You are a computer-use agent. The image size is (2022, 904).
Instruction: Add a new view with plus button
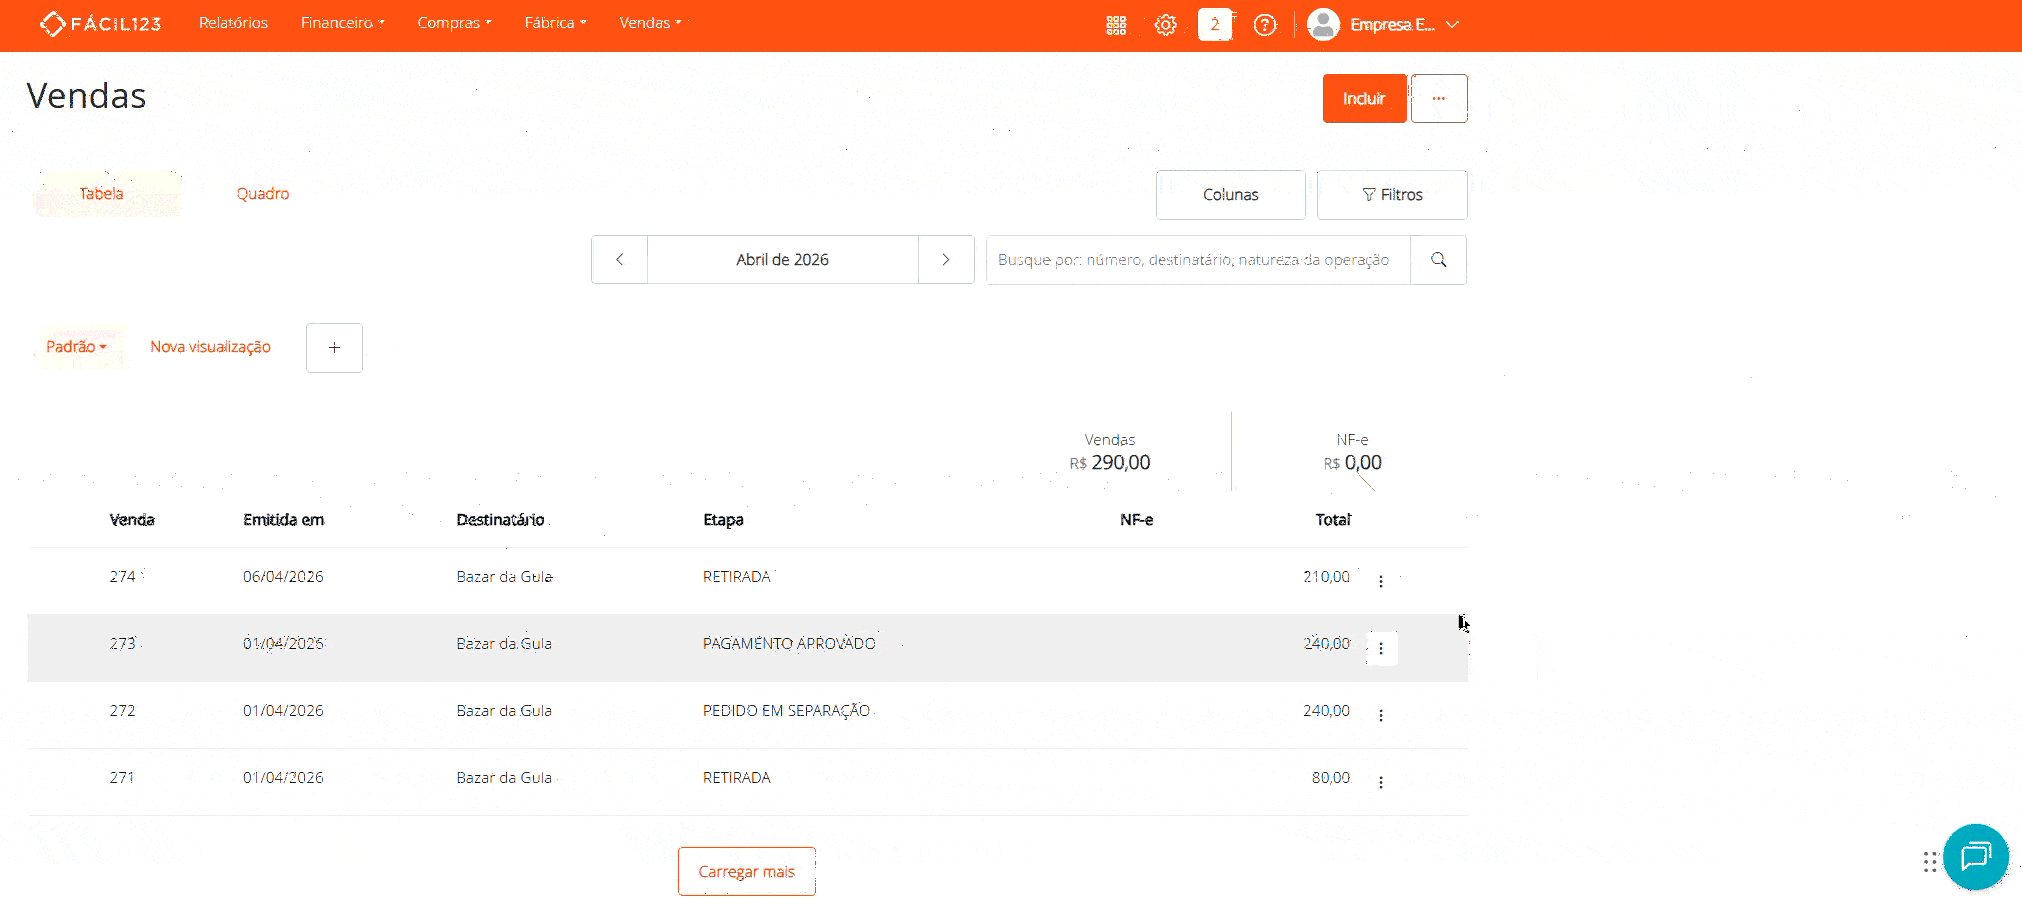[334, 348]
